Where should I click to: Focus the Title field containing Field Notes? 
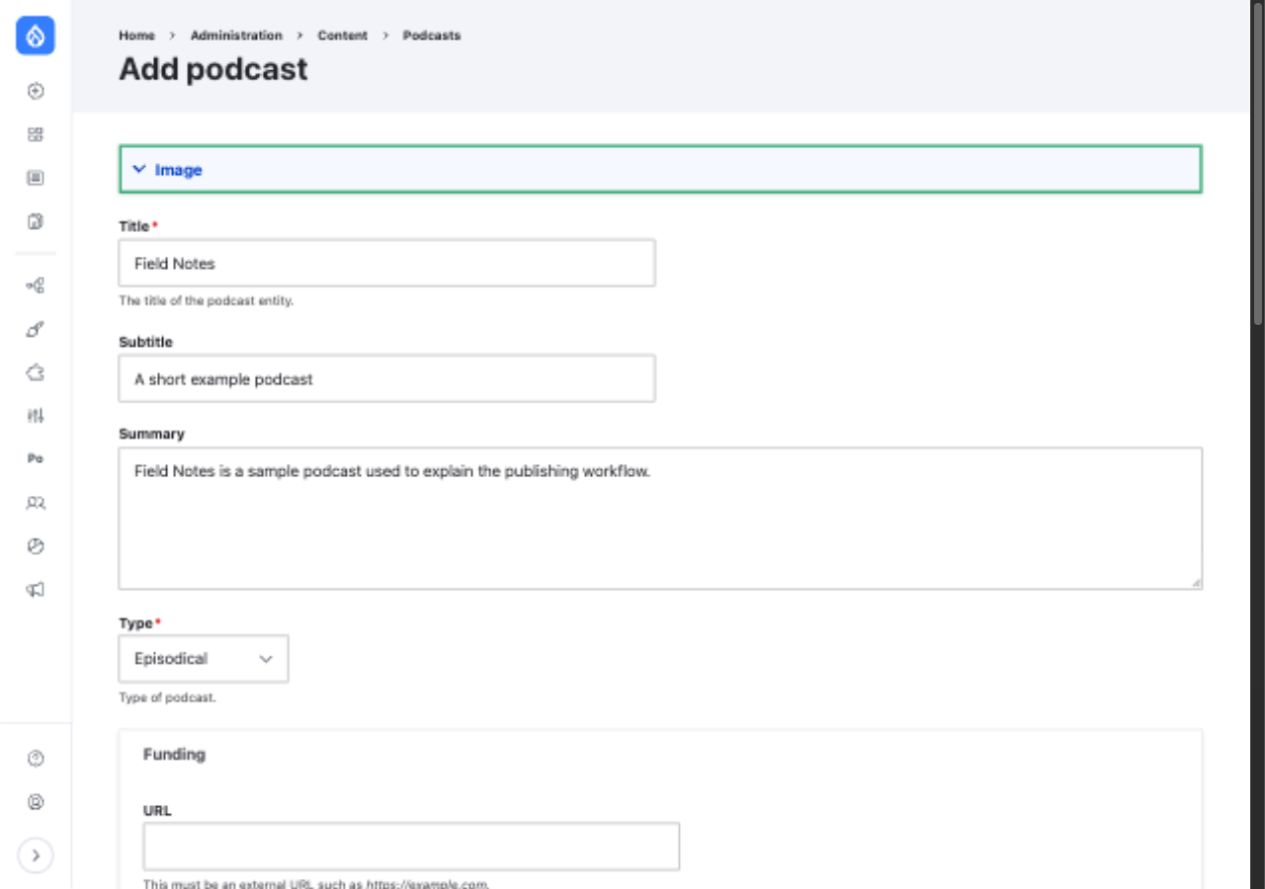[x=387, y=263]
